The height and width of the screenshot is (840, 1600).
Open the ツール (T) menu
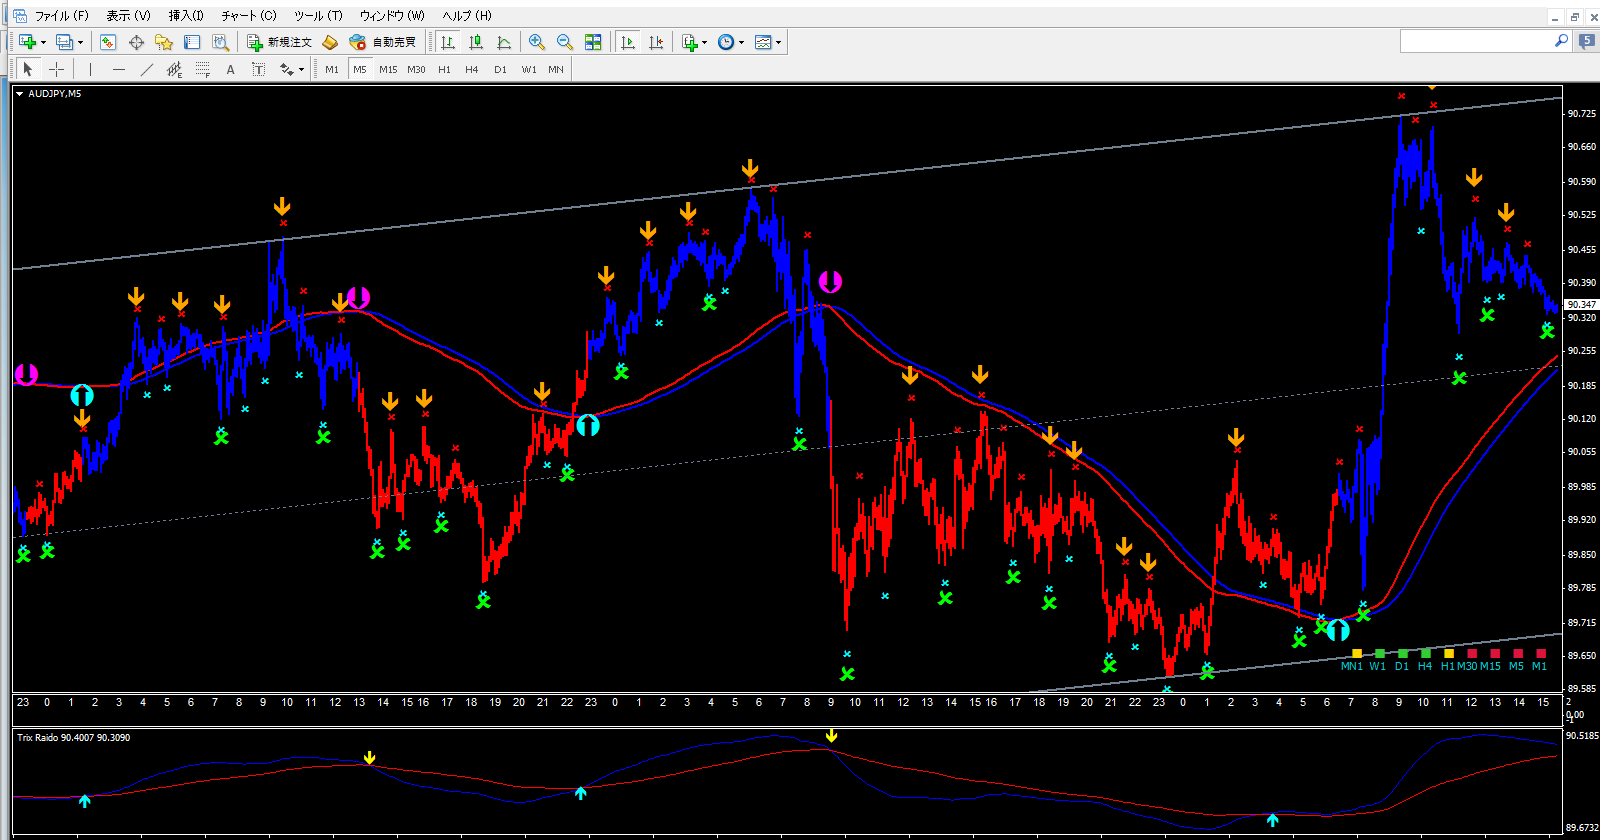pyautogui.click(x=318, y=15)
